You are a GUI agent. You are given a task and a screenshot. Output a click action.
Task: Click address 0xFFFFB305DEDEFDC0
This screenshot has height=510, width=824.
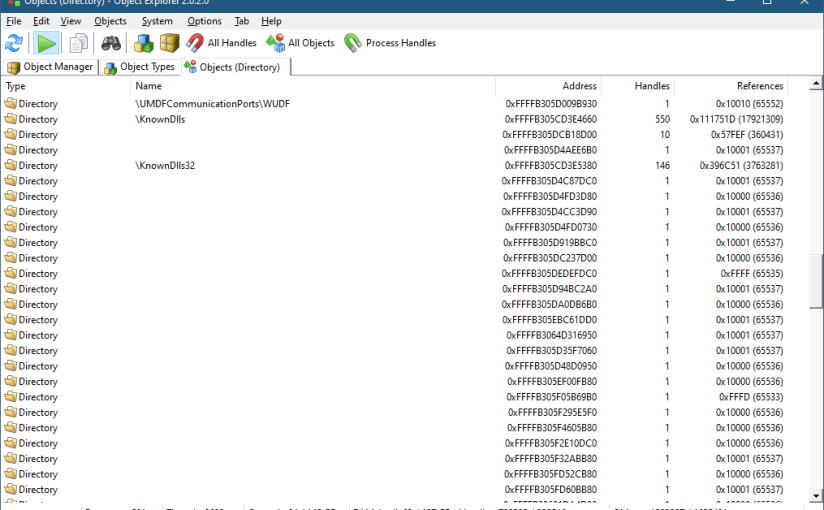click(549, 273)
